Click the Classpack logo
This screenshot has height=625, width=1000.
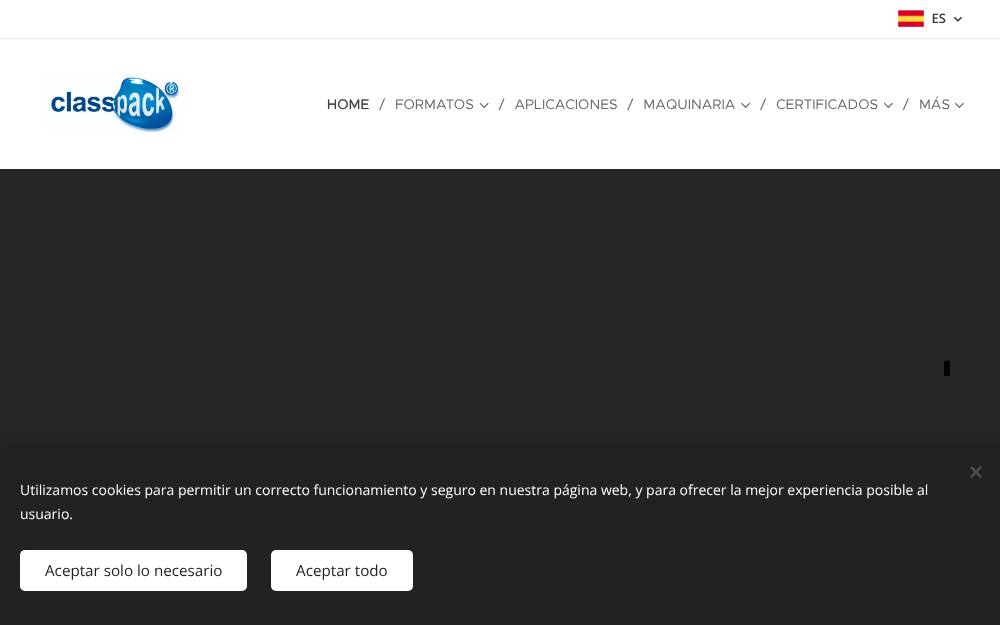114,104
